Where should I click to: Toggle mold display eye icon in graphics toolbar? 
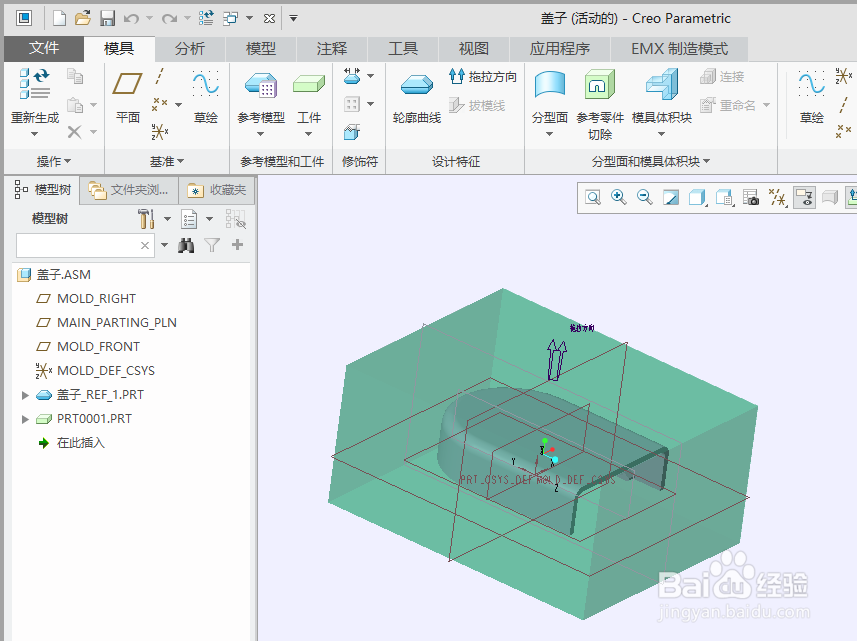pos(804,197)
